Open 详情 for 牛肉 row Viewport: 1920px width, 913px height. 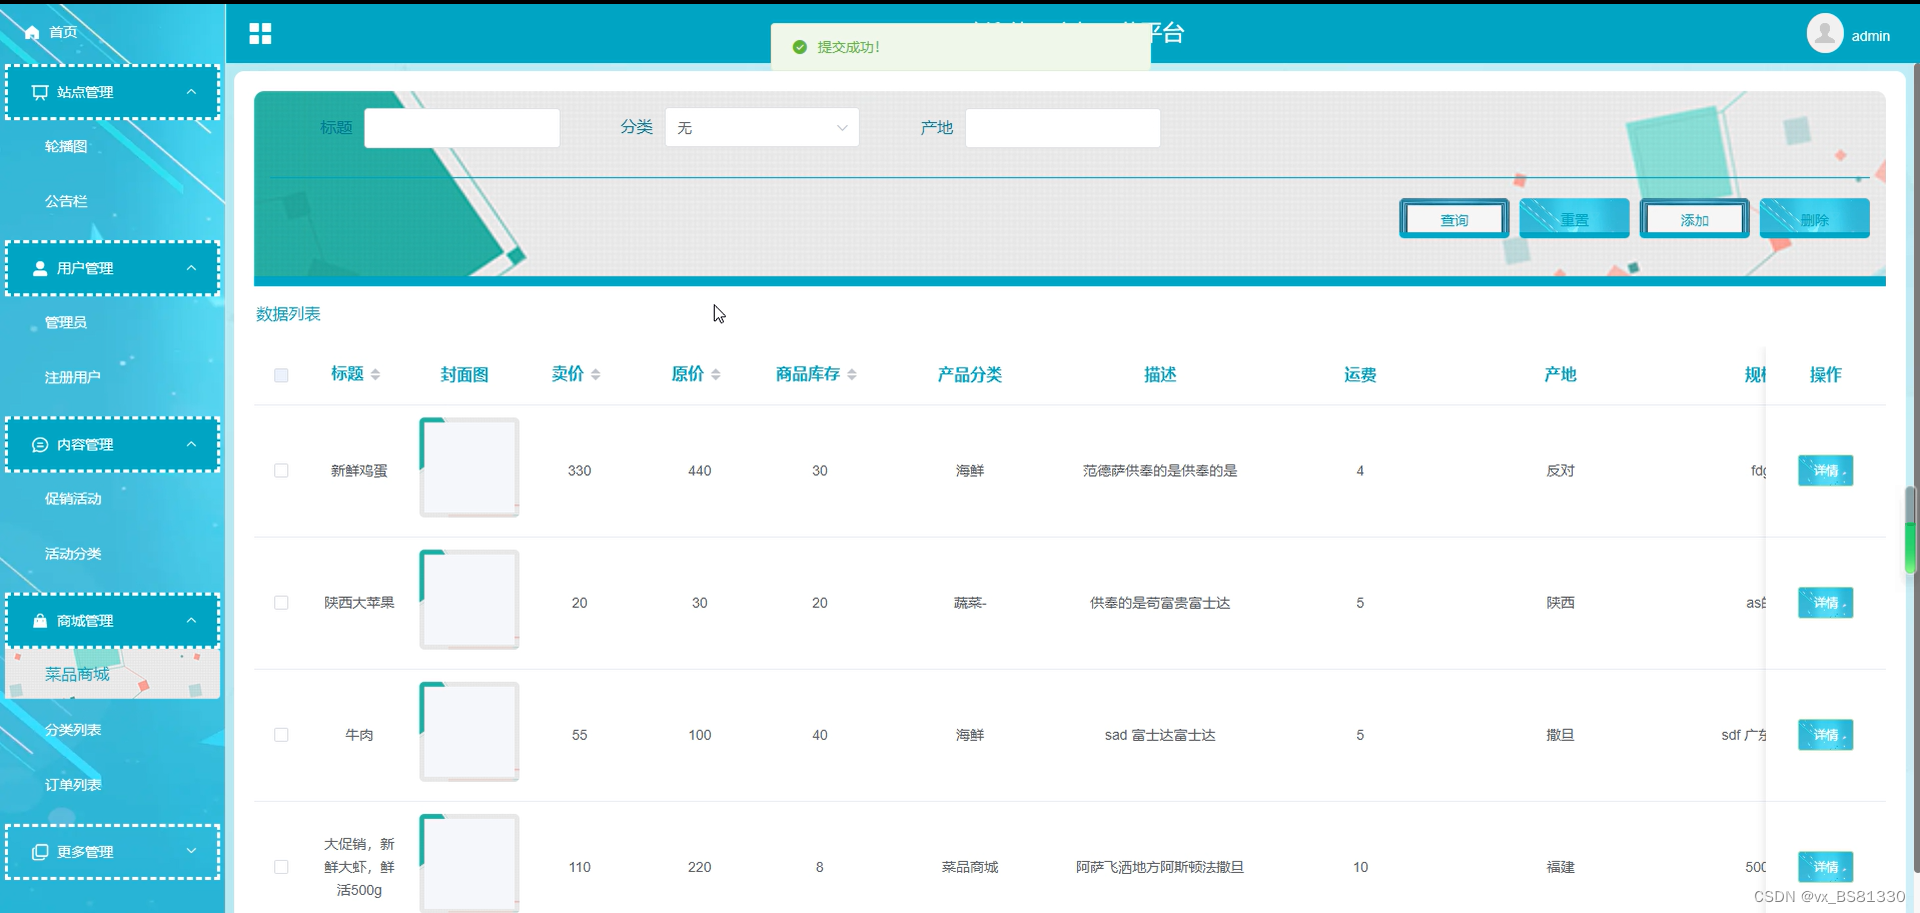coord(1825,734)
